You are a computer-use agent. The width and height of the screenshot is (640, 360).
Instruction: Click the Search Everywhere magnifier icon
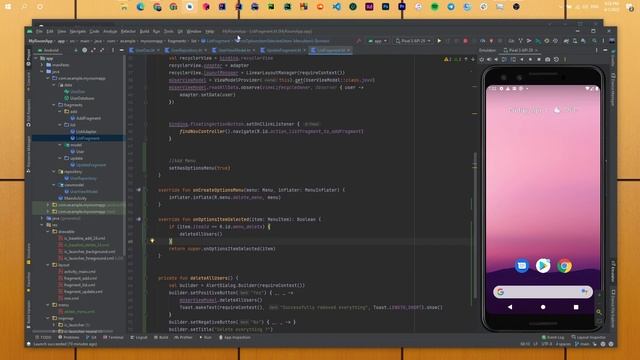(595, 41)
